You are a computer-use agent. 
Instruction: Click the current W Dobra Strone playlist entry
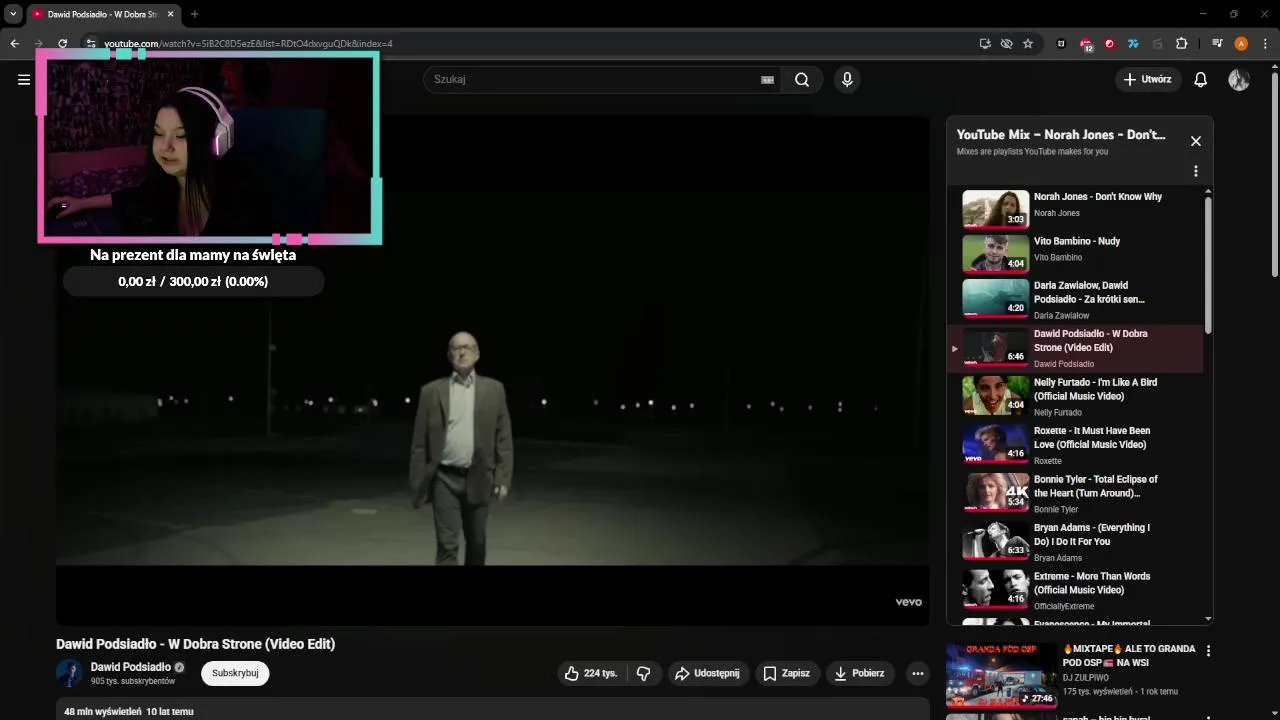1075,348
